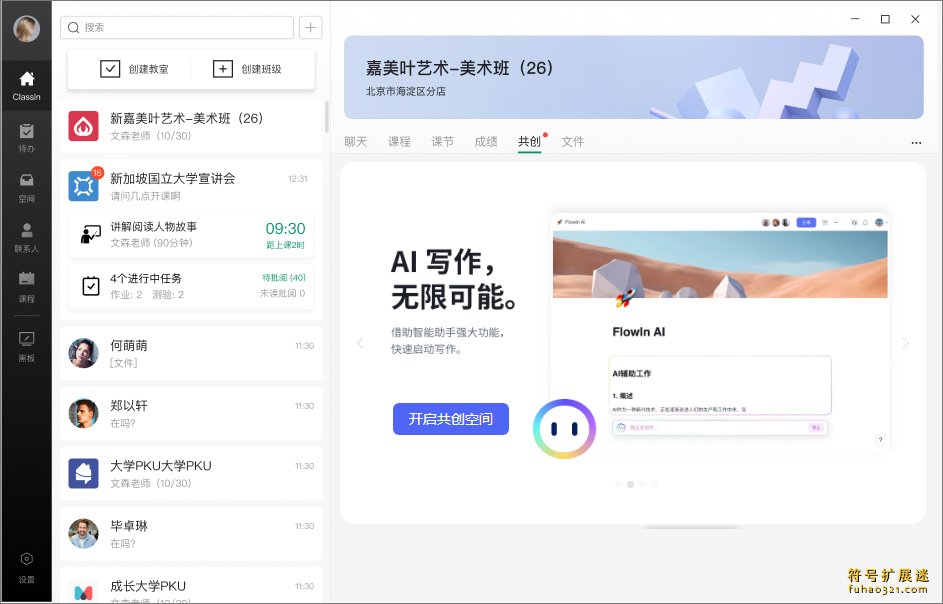Select the third carousel pagination dot

tap(642, 484)
